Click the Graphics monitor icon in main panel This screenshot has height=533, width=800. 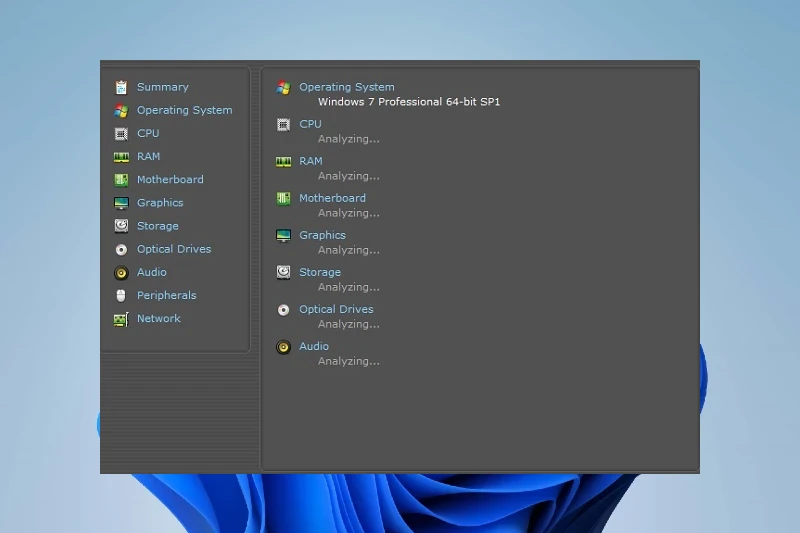(x=283, y=236)
